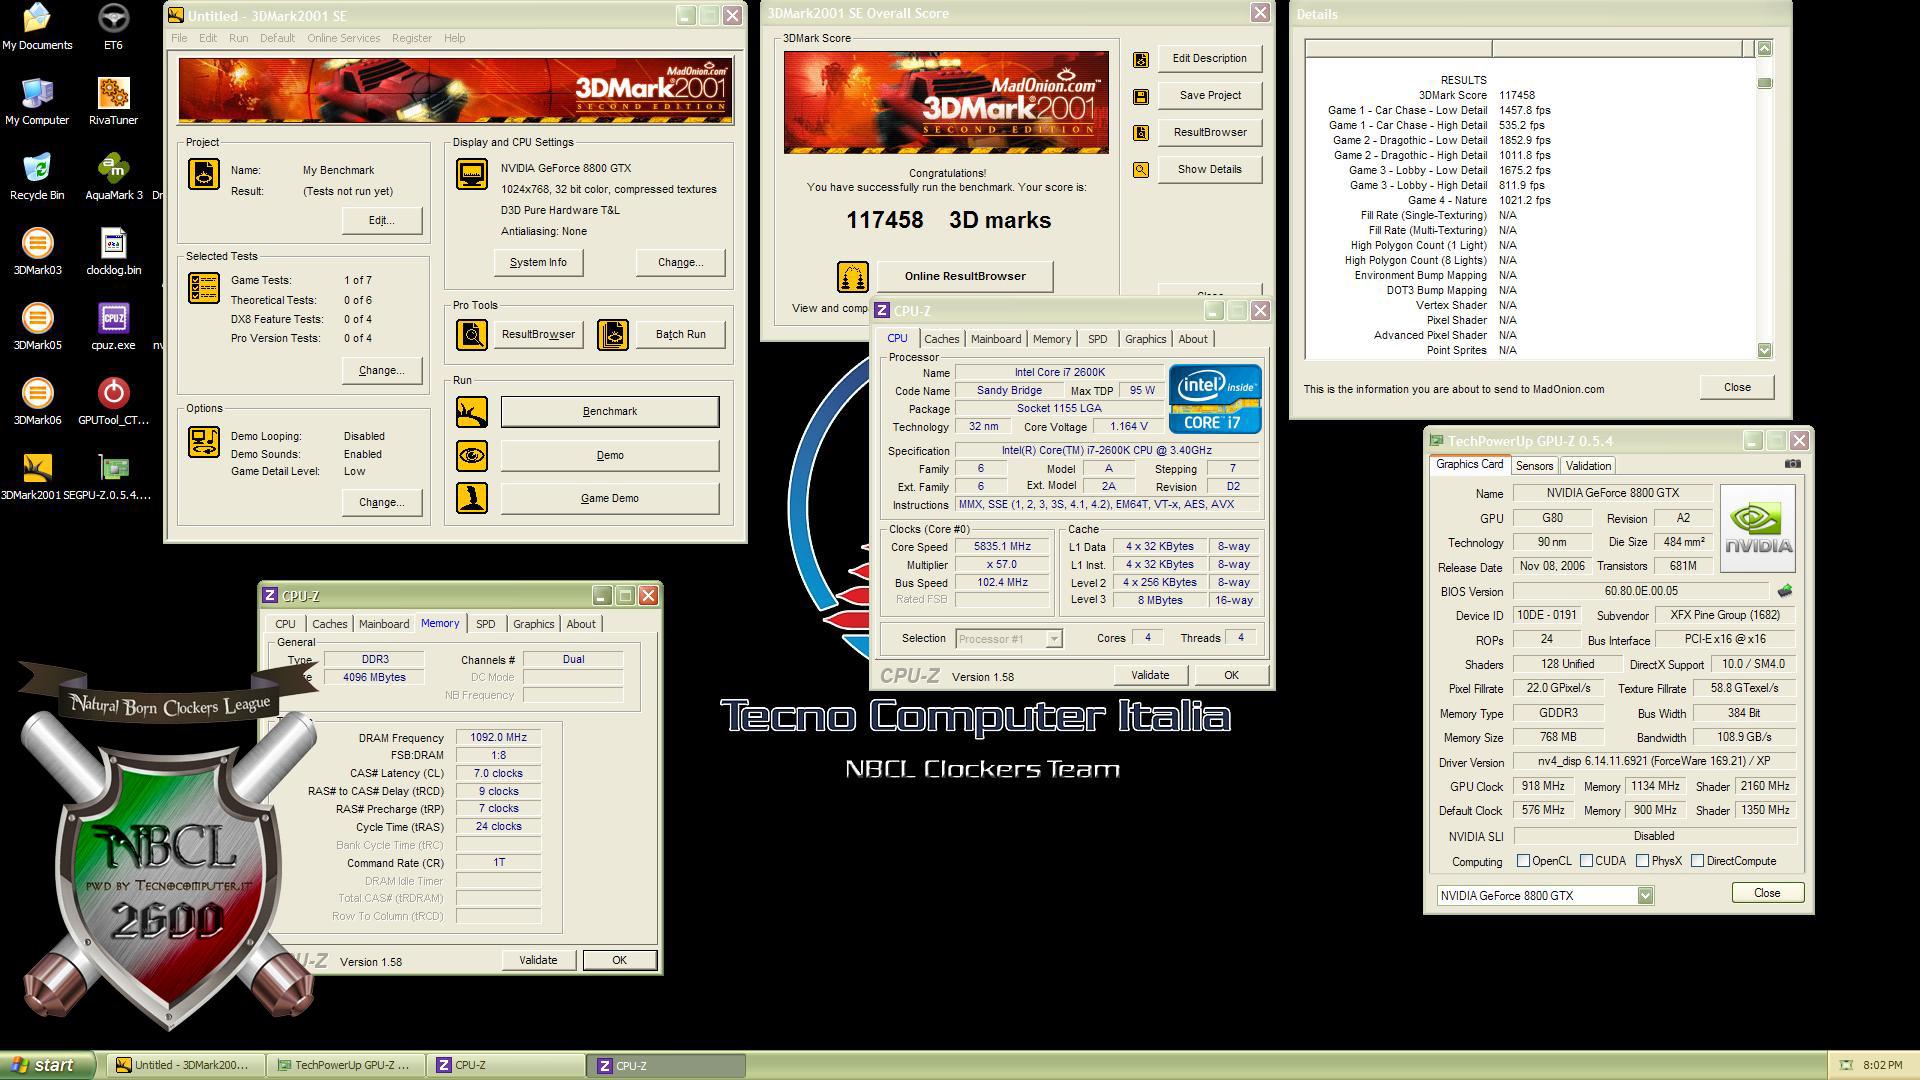
Task: Click the Online ResultBrowser icon
Action: tap(853, 276)
